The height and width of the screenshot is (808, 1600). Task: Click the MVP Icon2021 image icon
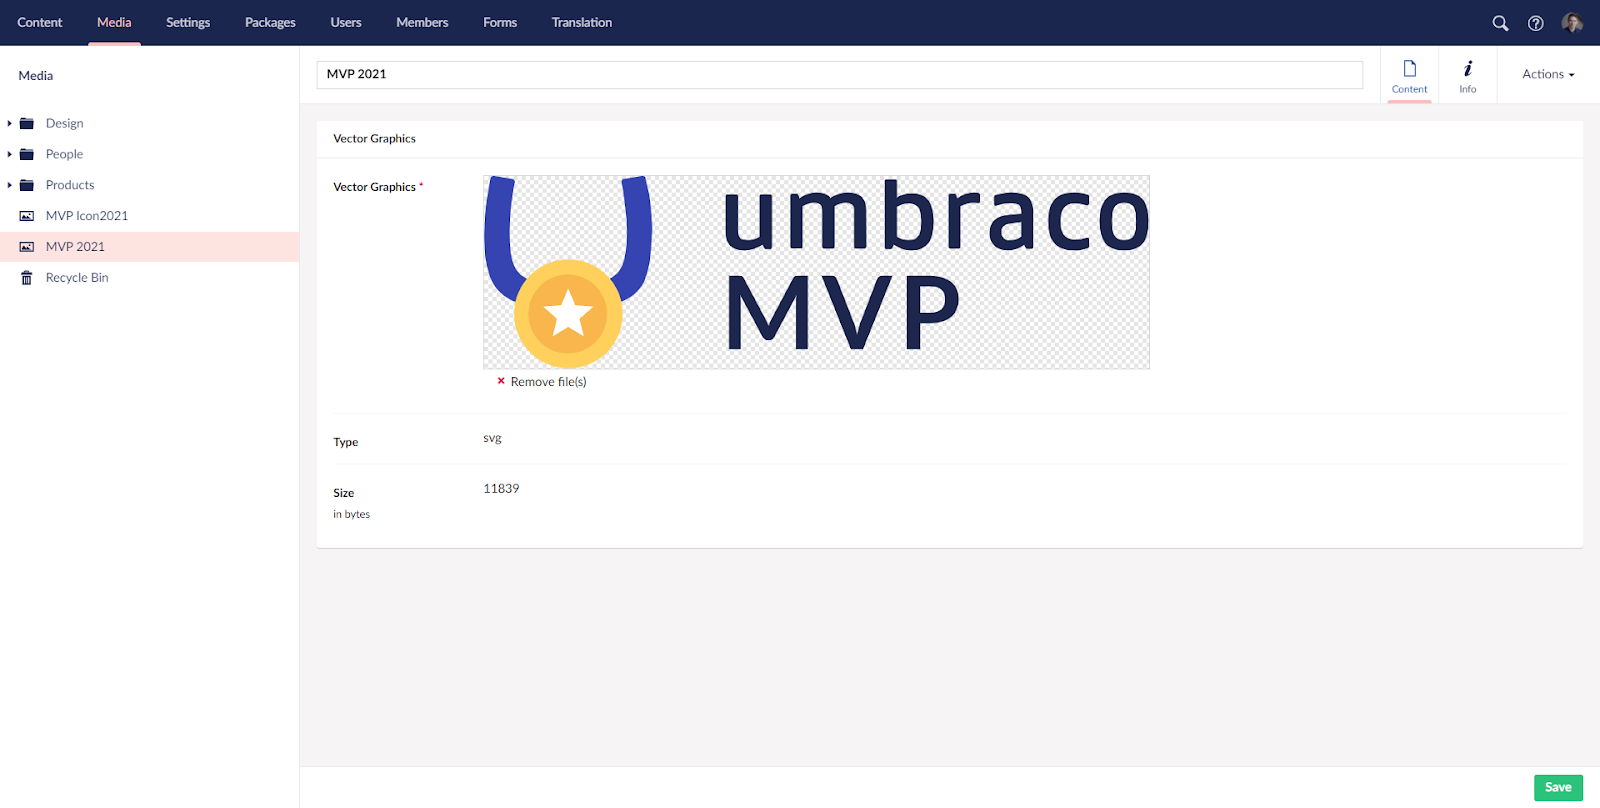[x=27, y=216]
